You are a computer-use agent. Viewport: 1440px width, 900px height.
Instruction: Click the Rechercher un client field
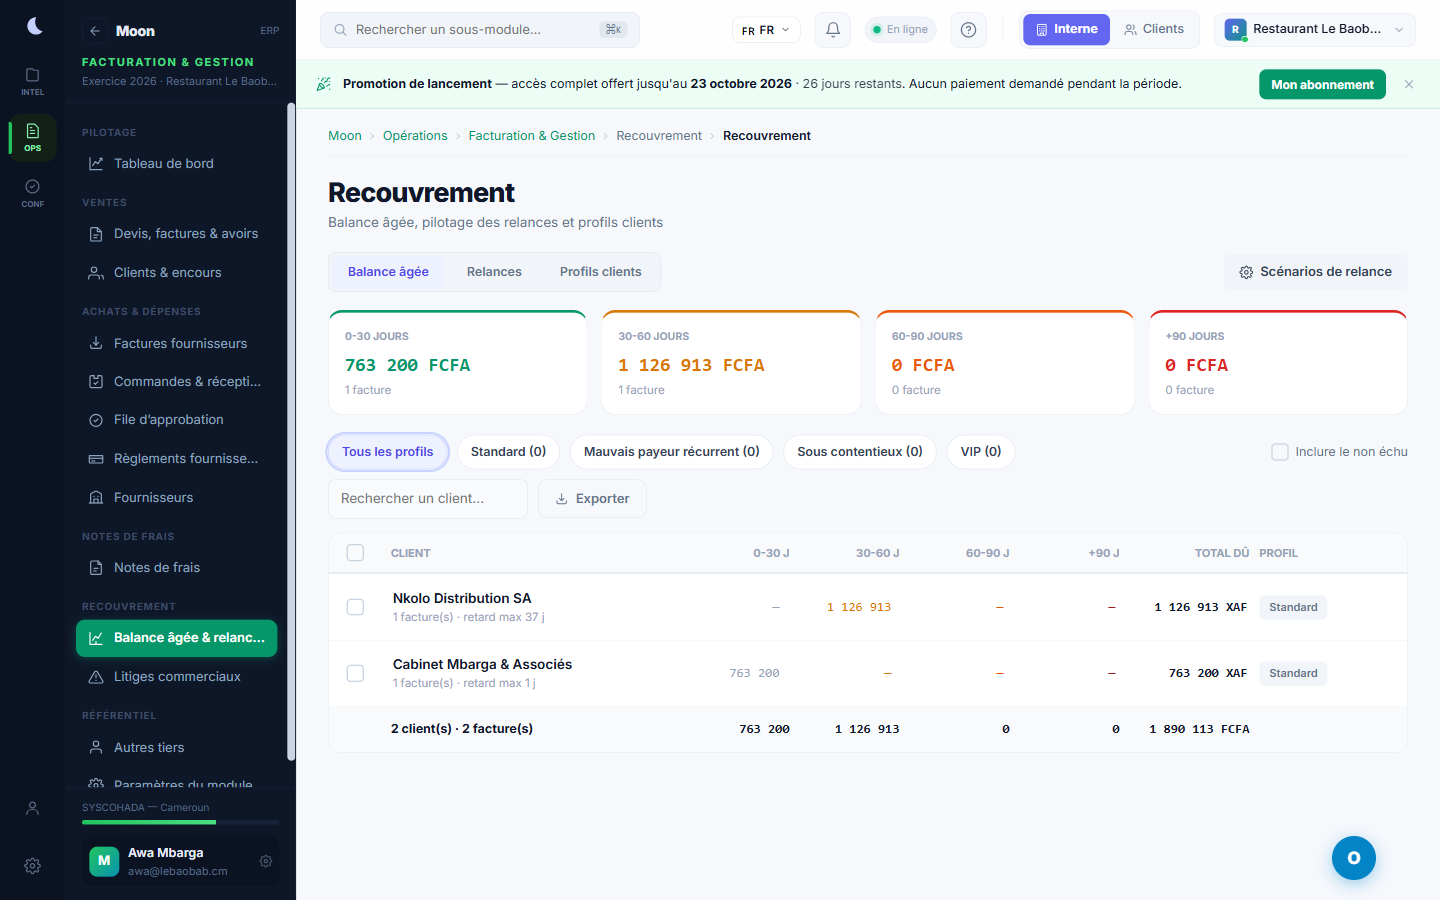coord(428,499)
